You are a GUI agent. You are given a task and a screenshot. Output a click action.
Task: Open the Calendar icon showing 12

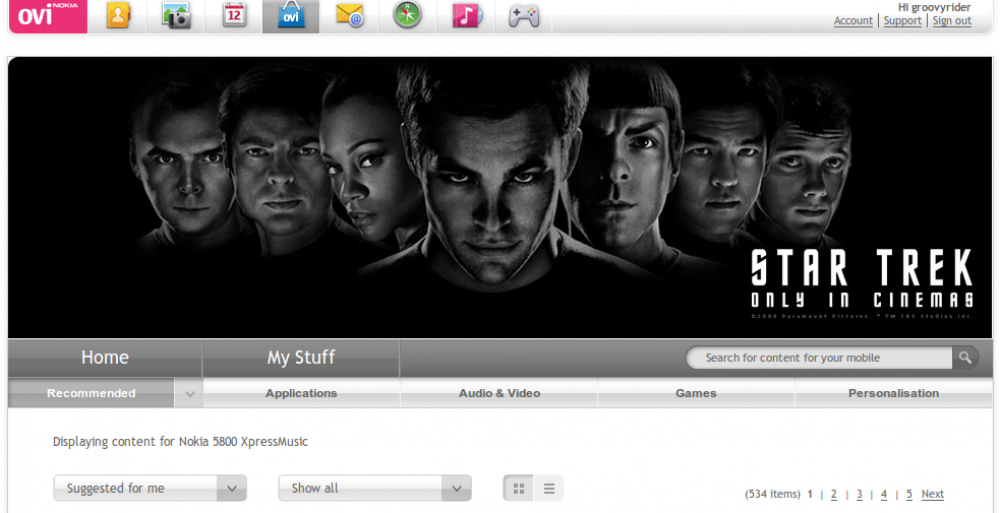click(x=233, y=17)
